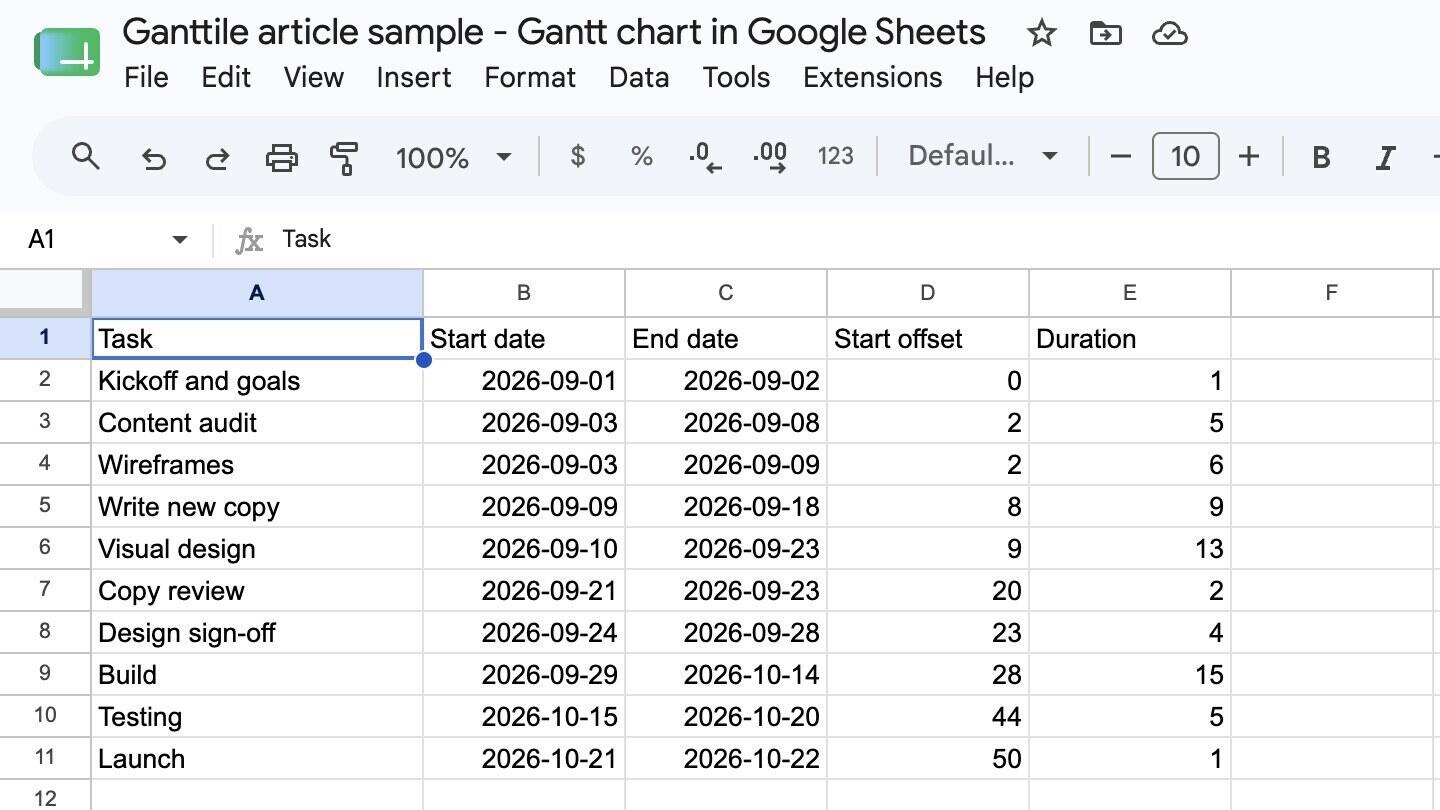
Task: Open the File menu
Action: pos(146,78)
